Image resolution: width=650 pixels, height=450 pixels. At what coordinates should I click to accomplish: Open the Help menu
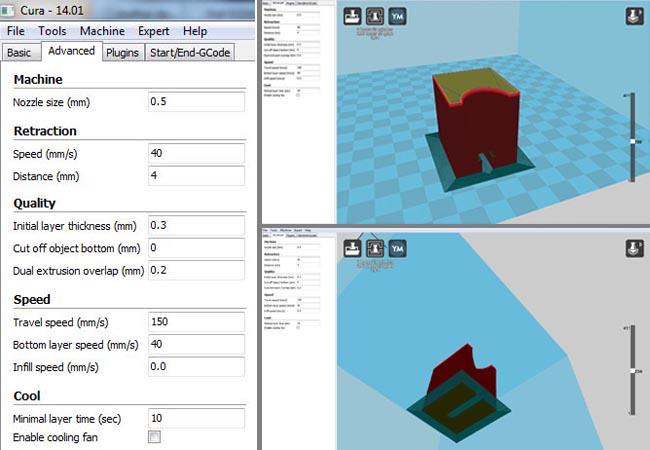pyautogui.click(x=195, y=31)
